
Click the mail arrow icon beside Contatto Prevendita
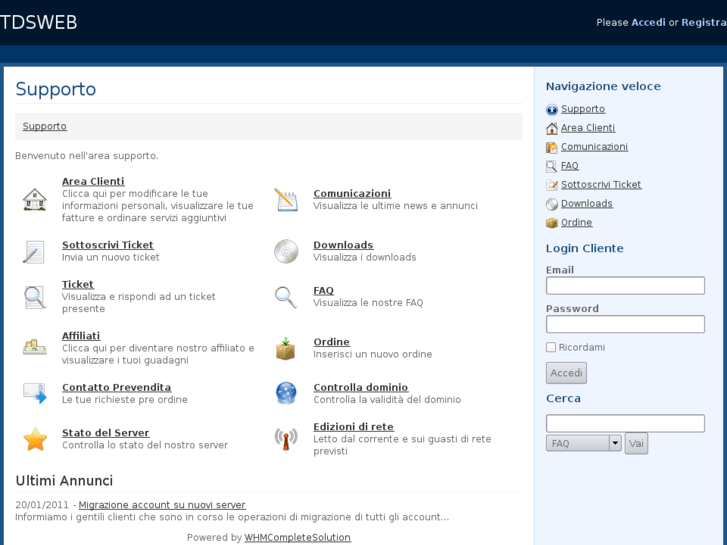tap(35, 393)
